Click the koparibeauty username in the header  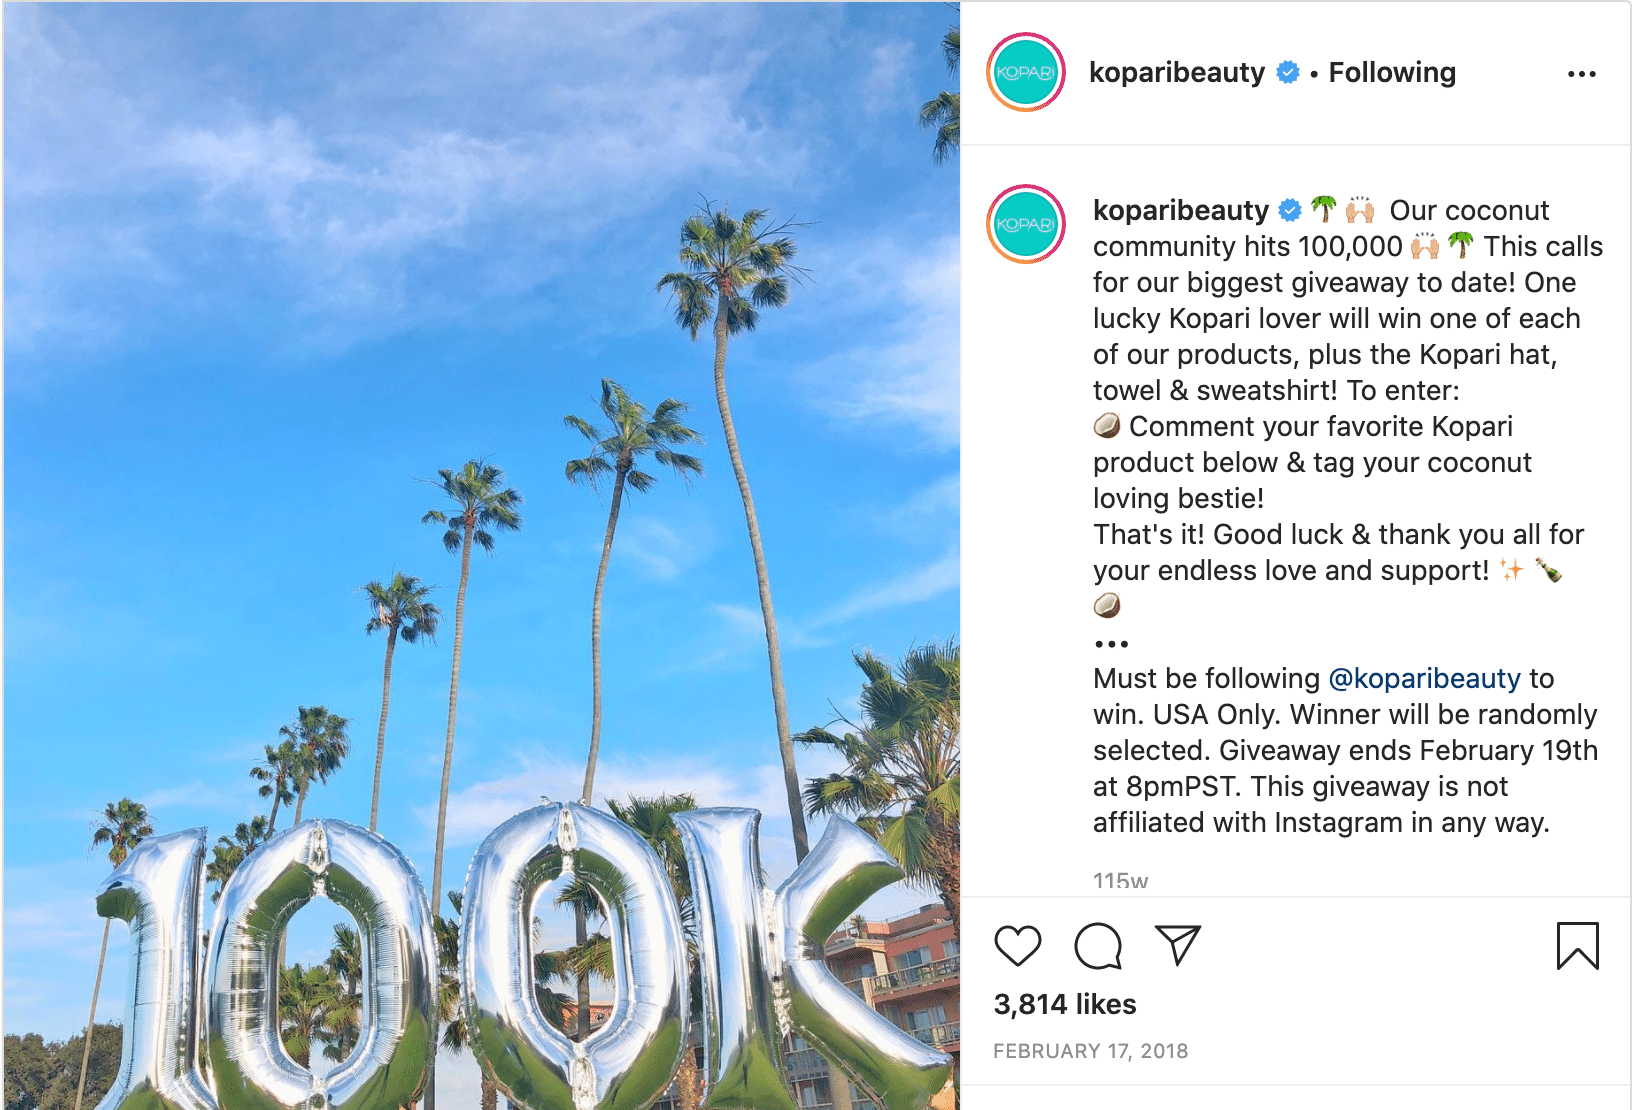1176,72
